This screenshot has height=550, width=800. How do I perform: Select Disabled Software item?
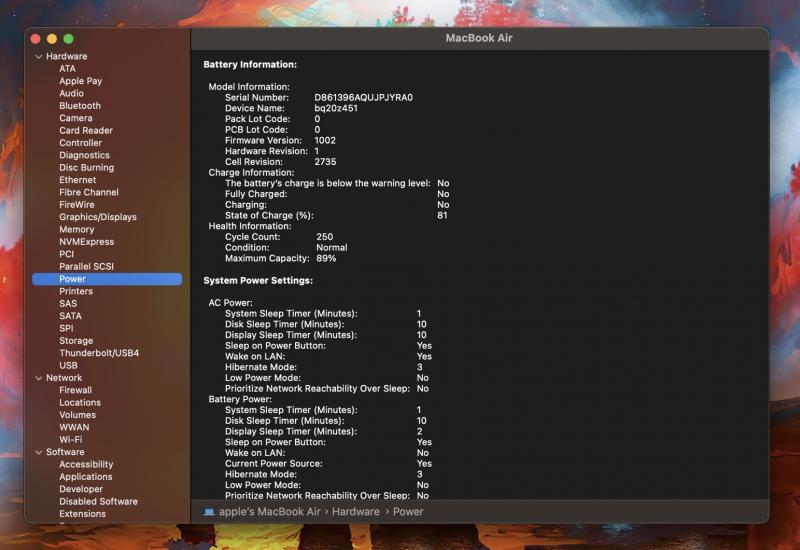tap(98, 502)
